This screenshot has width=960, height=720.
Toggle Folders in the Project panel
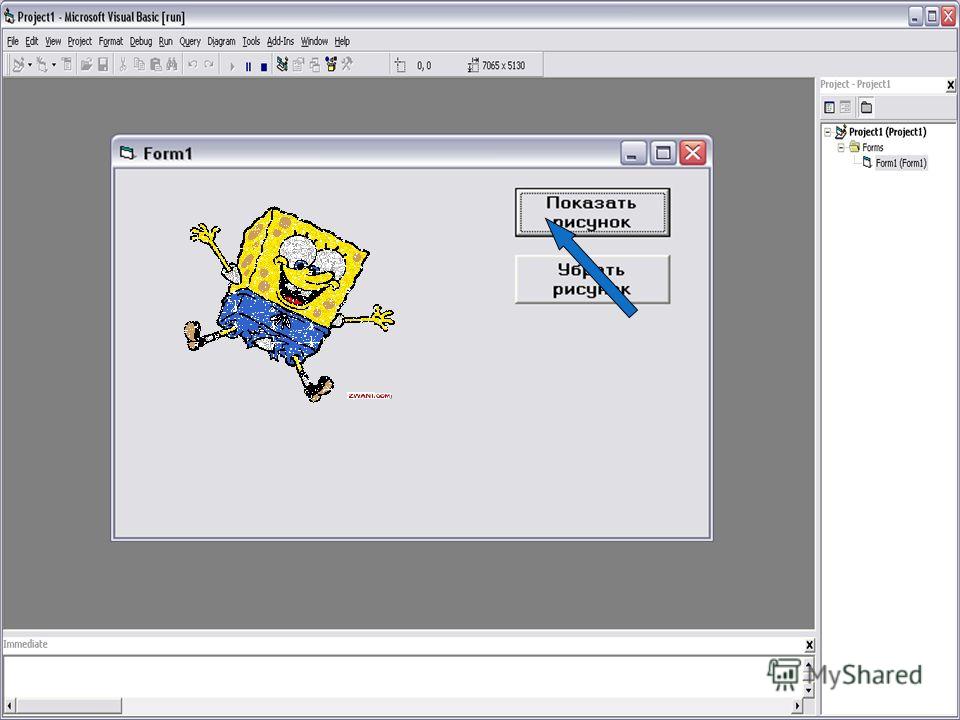[x=866, y=108]
